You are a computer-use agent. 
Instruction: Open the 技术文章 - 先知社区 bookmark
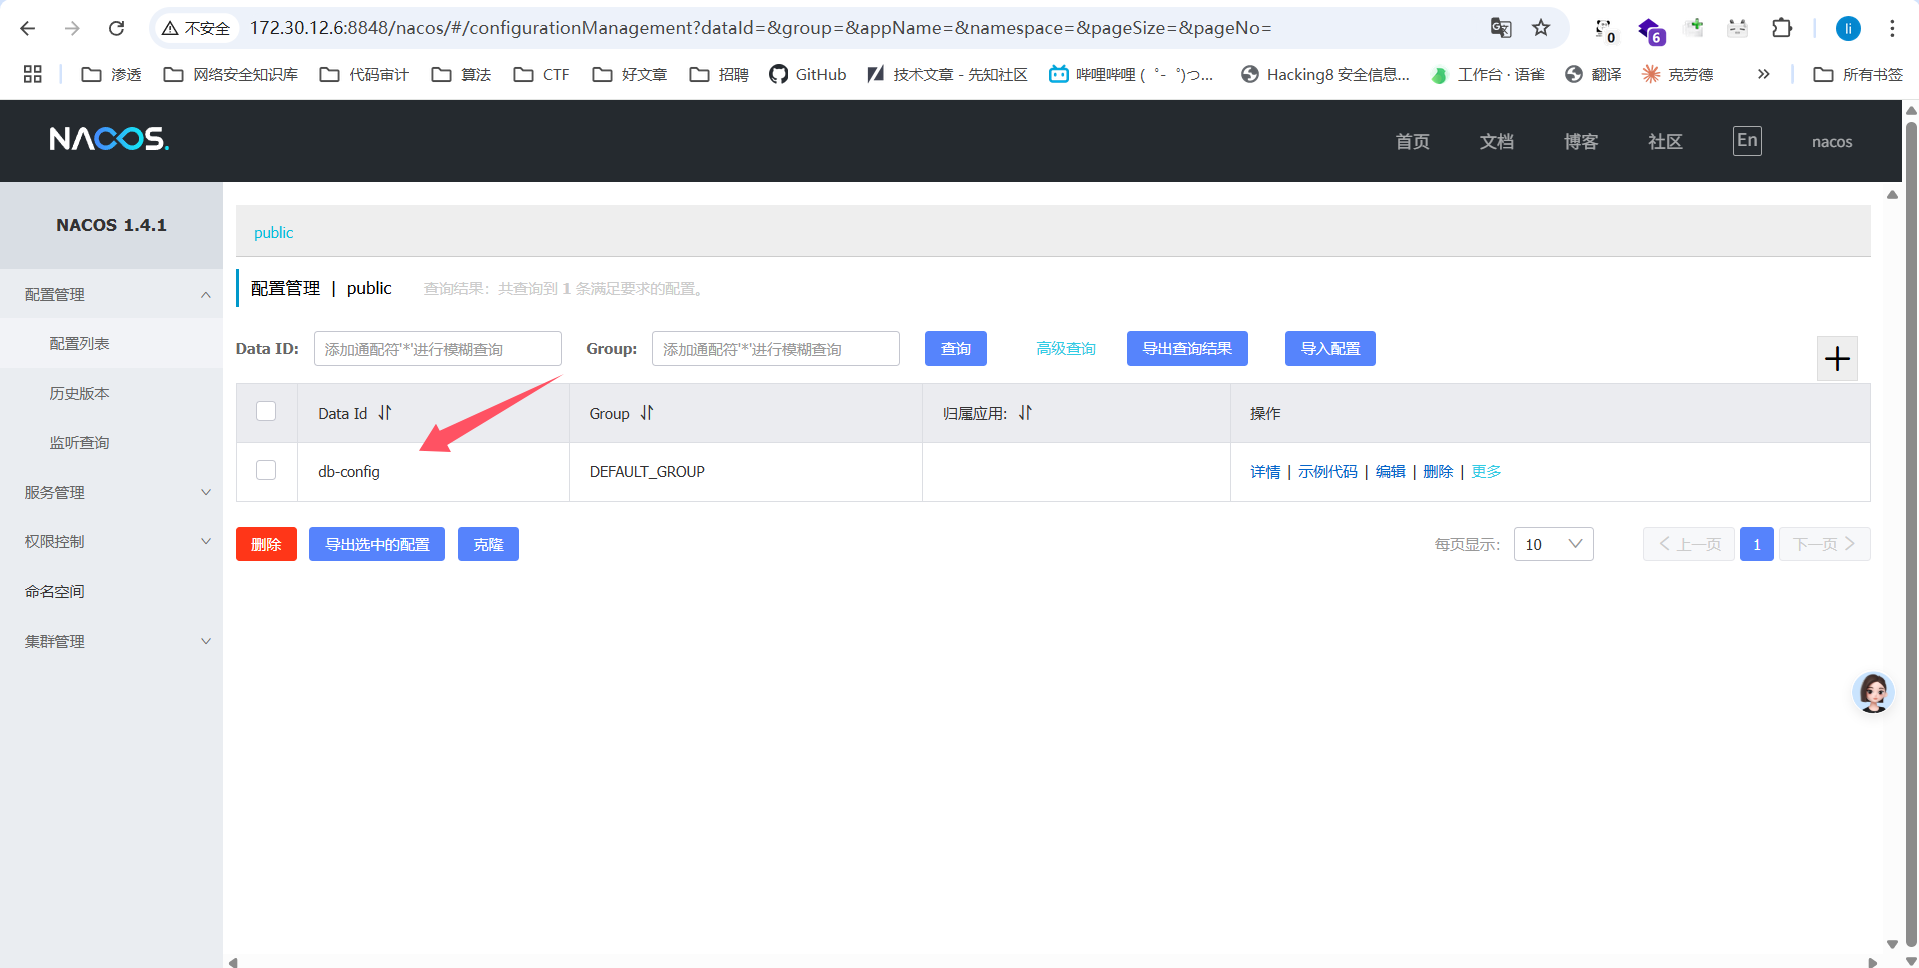947,74
